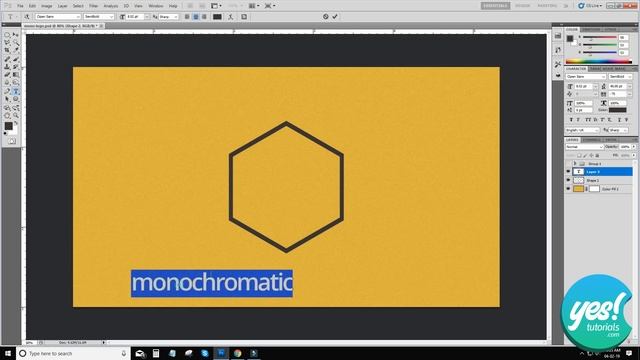Select the Blur tool
Viewport: 640px width, 360px height.
coord(7,83)
